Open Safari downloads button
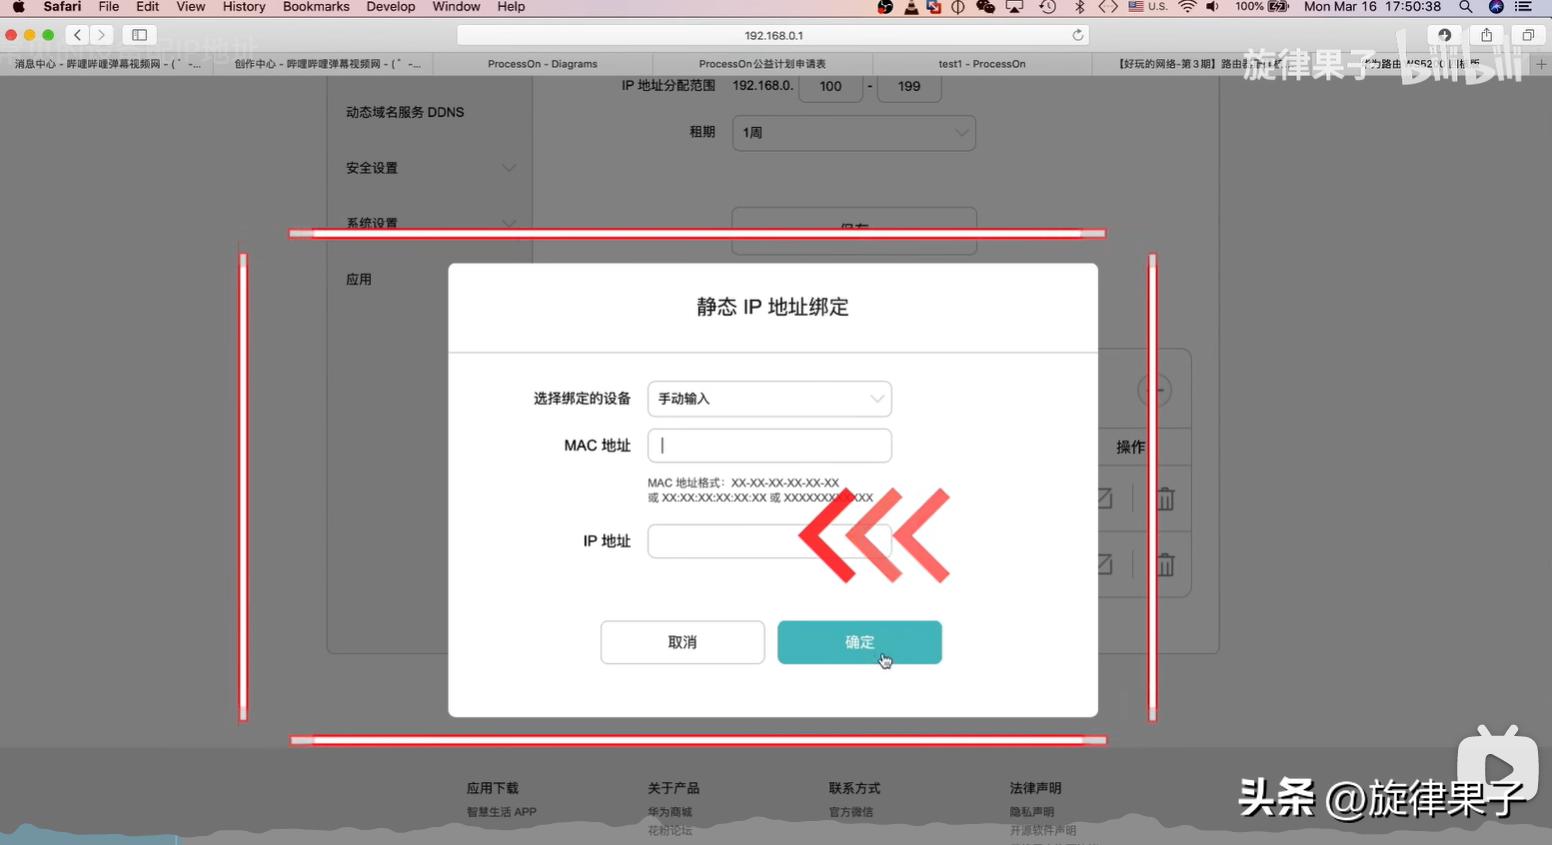 point(1444,35)
